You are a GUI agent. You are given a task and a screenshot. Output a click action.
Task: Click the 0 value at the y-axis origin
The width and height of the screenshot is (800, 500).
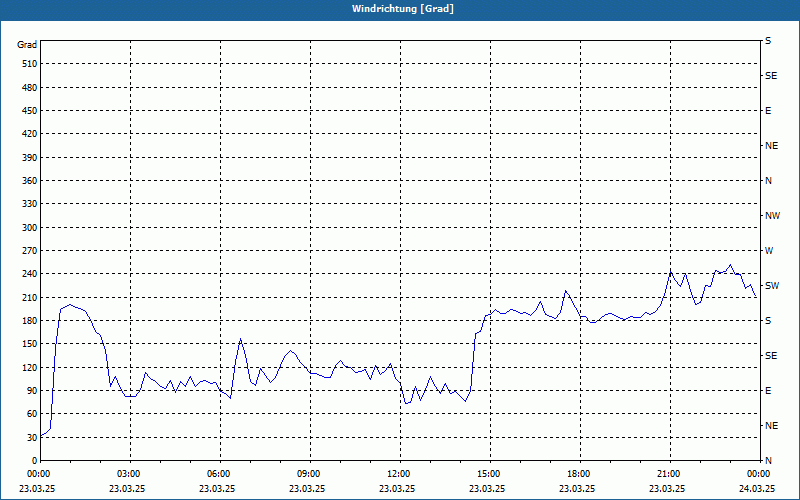35,460
